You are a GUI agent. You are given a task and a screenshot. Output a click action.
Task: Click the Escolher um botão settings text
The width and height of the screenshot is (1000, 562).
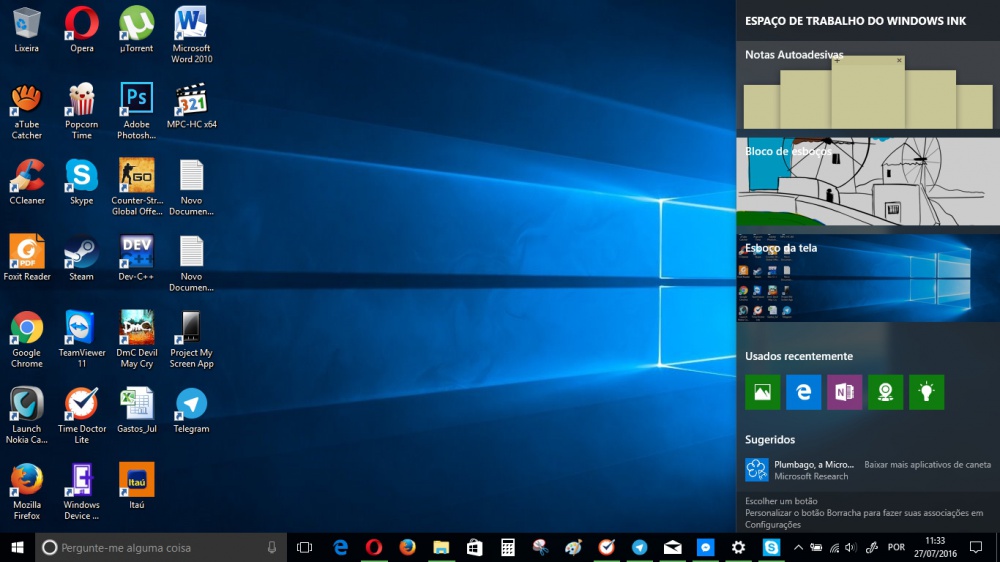coord(781,501)
